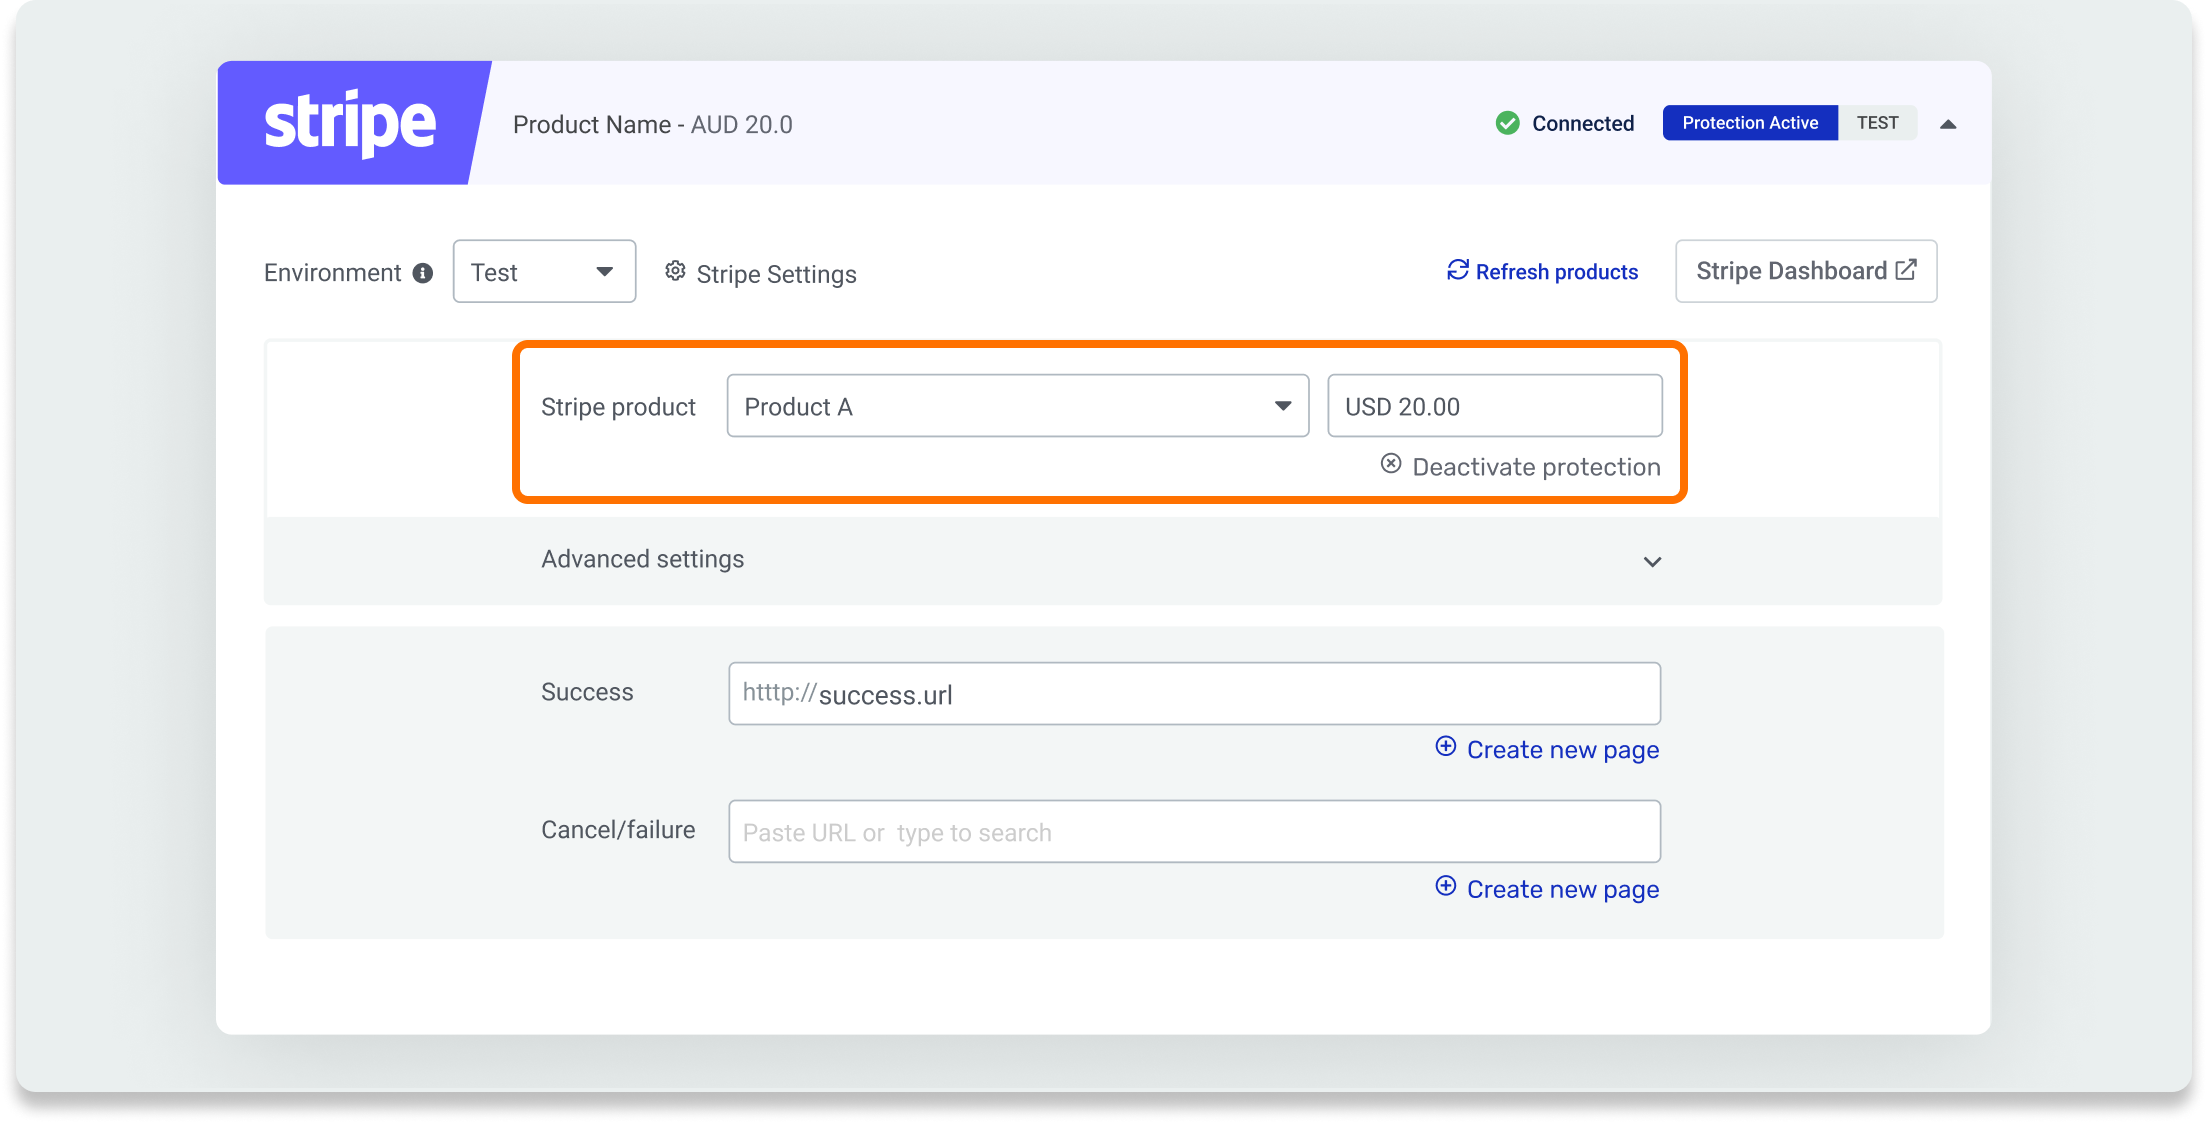Click the Product Name - AUD 20.0 title
This screenshot has width=2208, height=1124.
pos(653,125)
